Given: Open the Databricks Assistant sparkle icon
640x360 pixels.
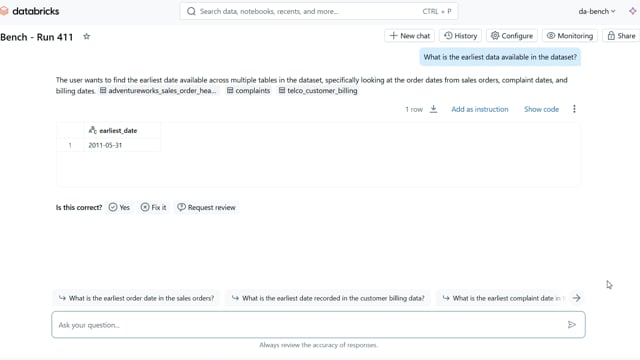Looking at the screenshot, I should tap(633, 11).
